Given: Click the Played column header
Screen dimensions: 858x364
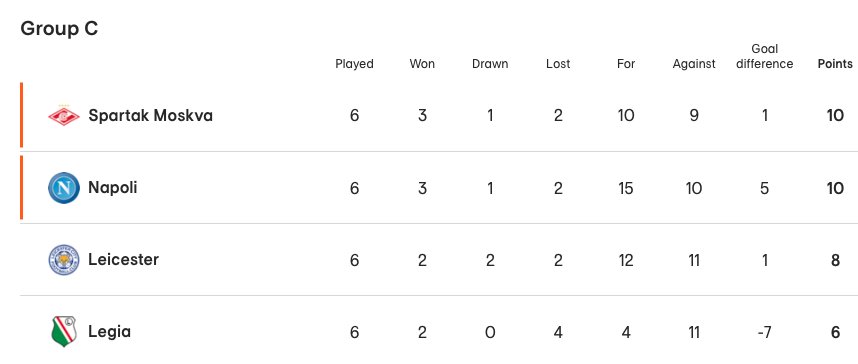Looking at the screenshot, I should (x=354, y=64).
